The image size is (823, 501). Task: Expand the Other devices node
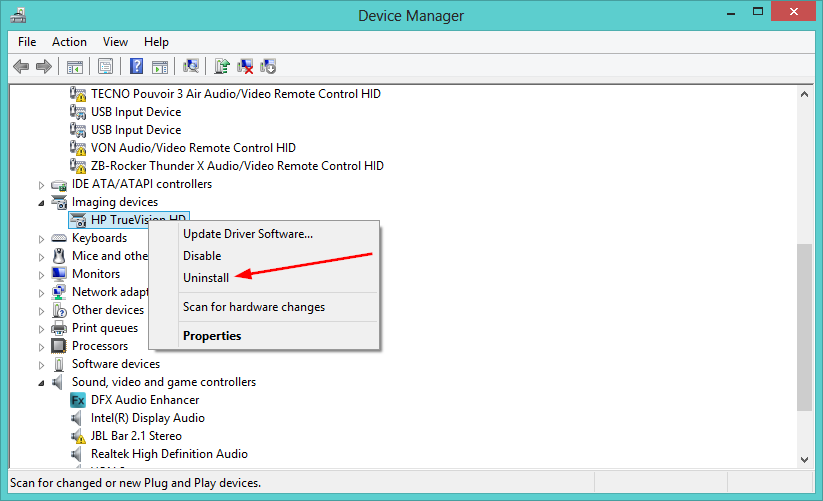[41, 311]
